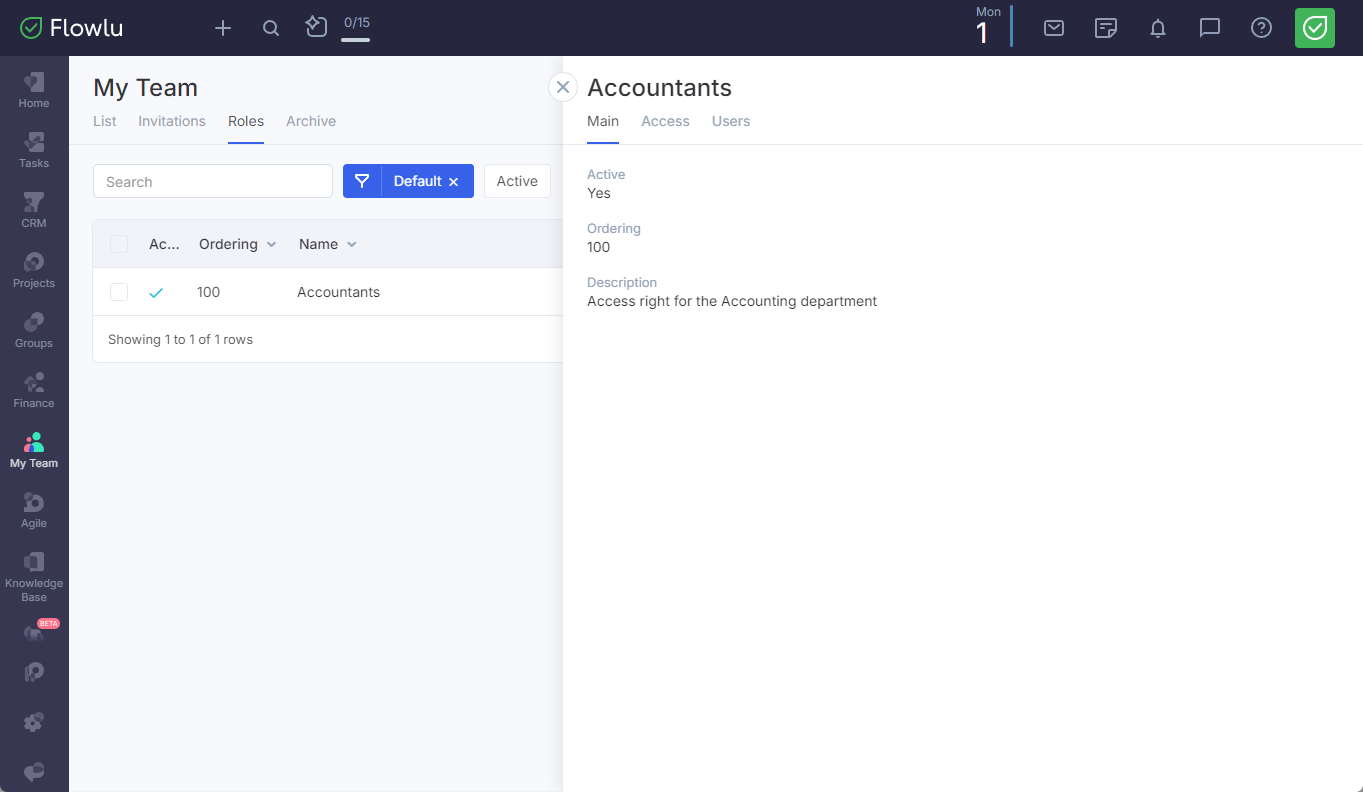Open the calendar showing Mon 1
Screen dimensions: 1363x792
tap(989, 26)
